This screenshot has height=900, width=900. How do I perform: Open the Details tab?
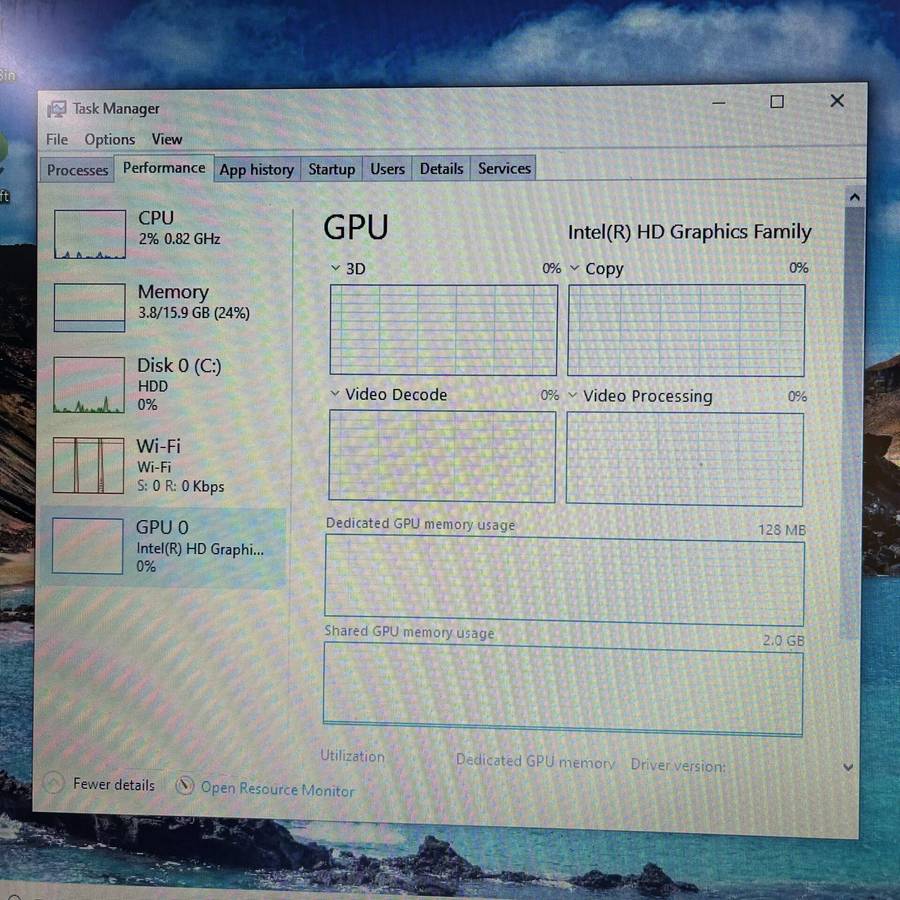click(441, 168)
